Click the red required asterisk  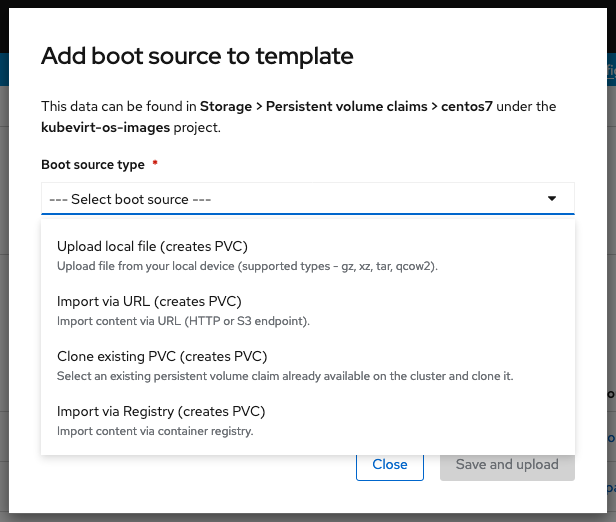coord(156,163)
